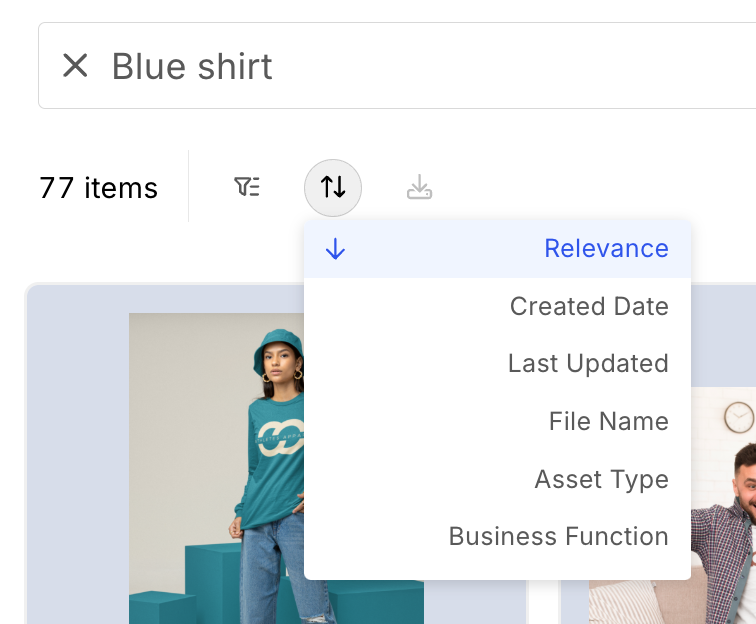Open the filter panel icon

[x=247, y=187]
